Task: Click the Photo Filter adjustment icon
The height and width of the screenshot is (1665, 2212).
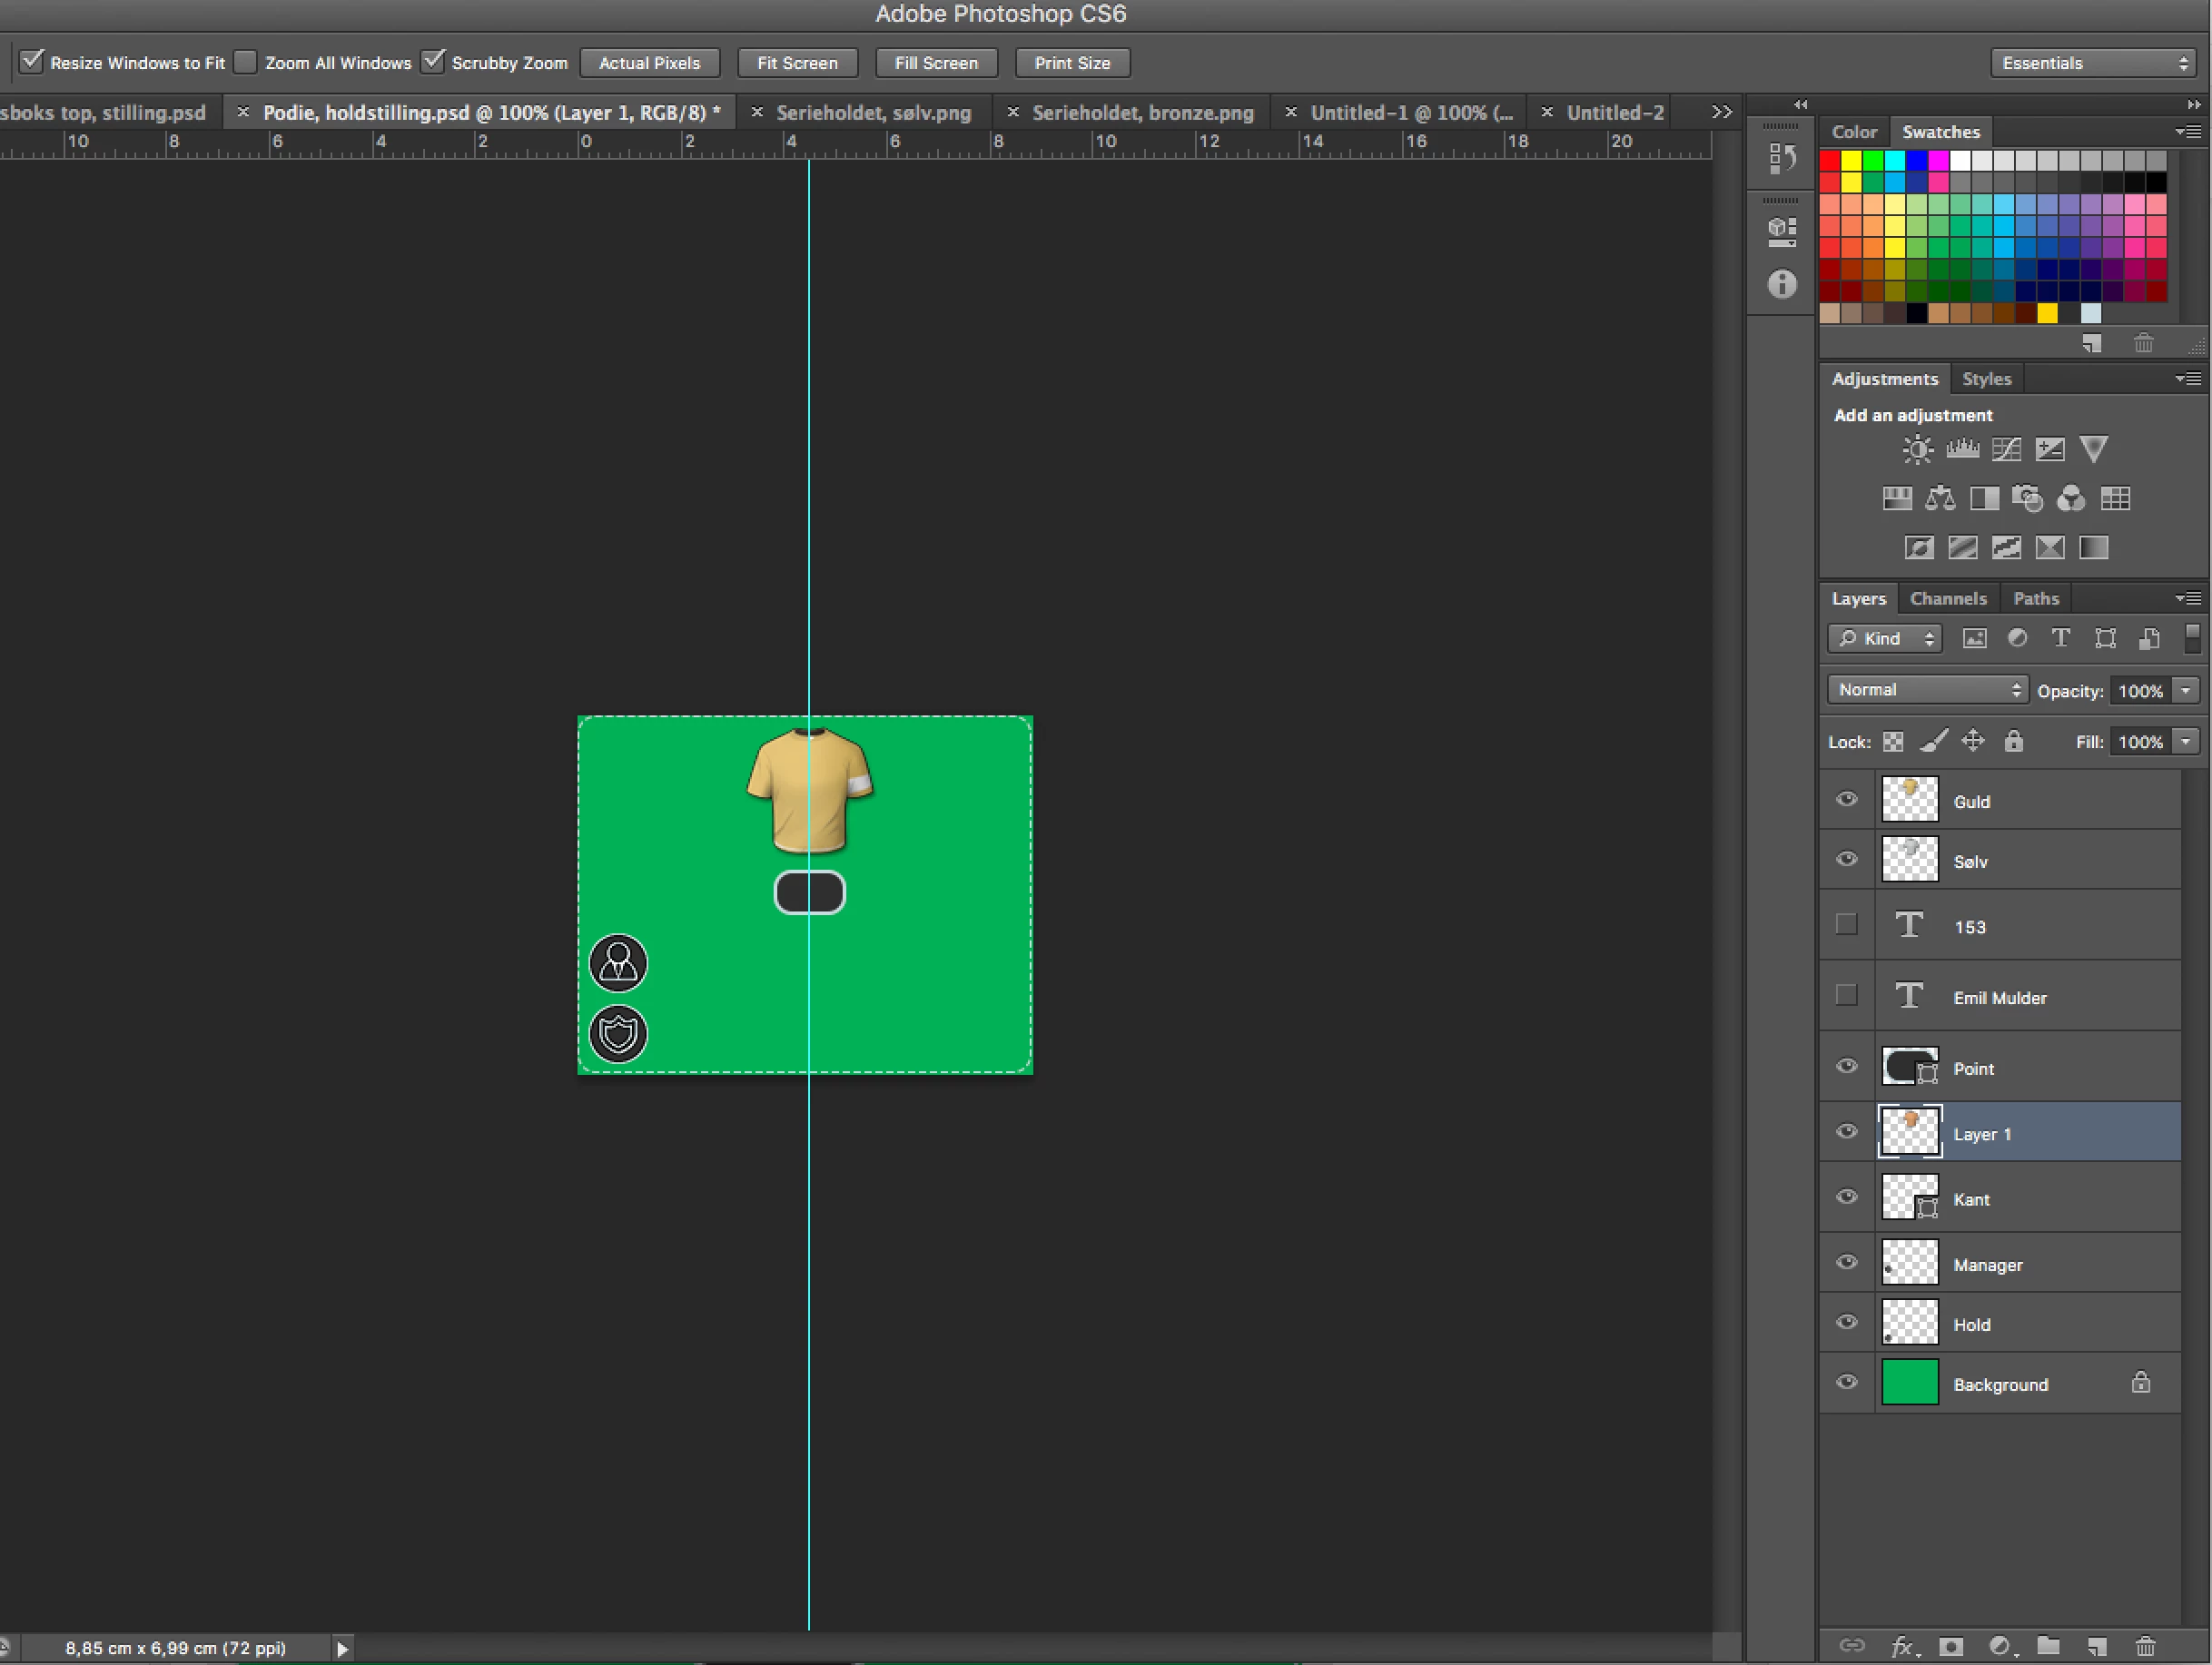Action: click(x=2027, y=498)
